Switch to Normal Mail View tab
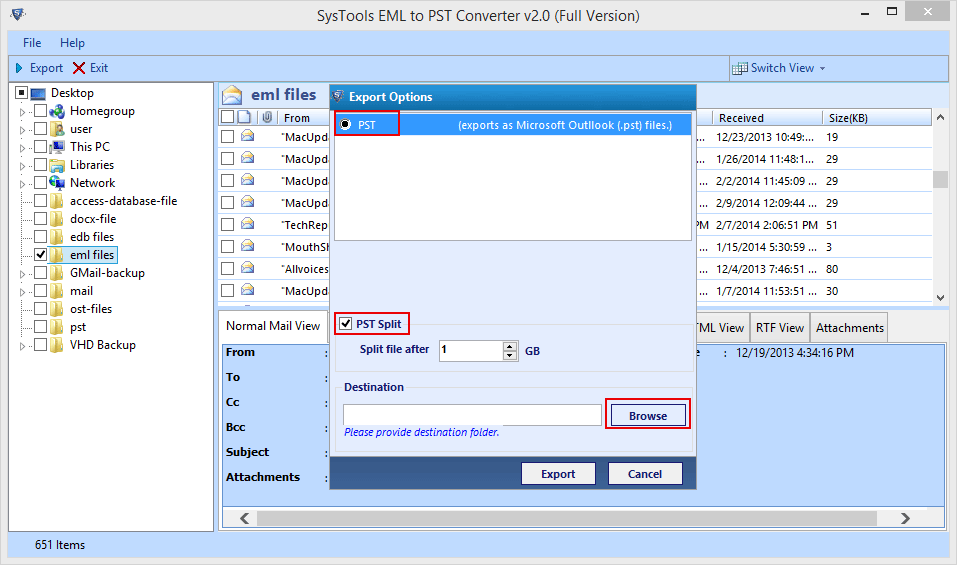 [273, 326]
